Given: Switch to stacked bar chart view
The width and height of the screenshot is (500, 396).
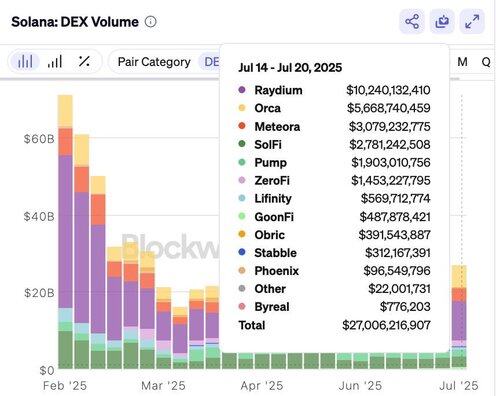Looking at the screenshot, I should (x=25, y=62).
